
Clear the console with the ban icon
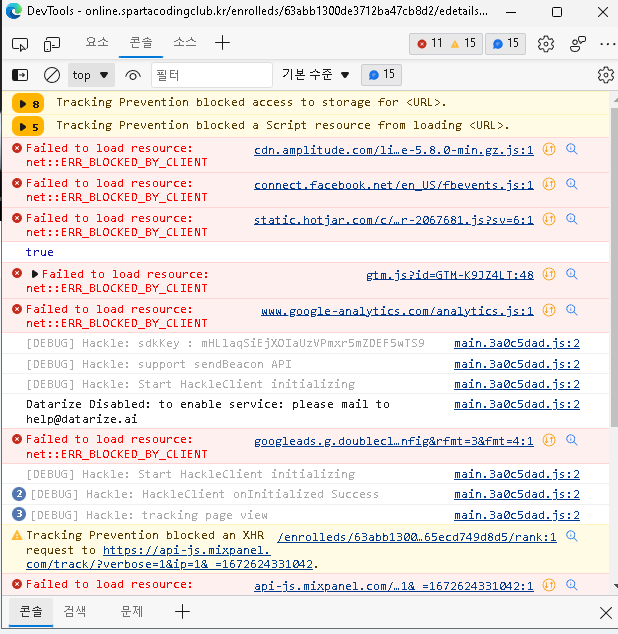click(x=51, y=75)
